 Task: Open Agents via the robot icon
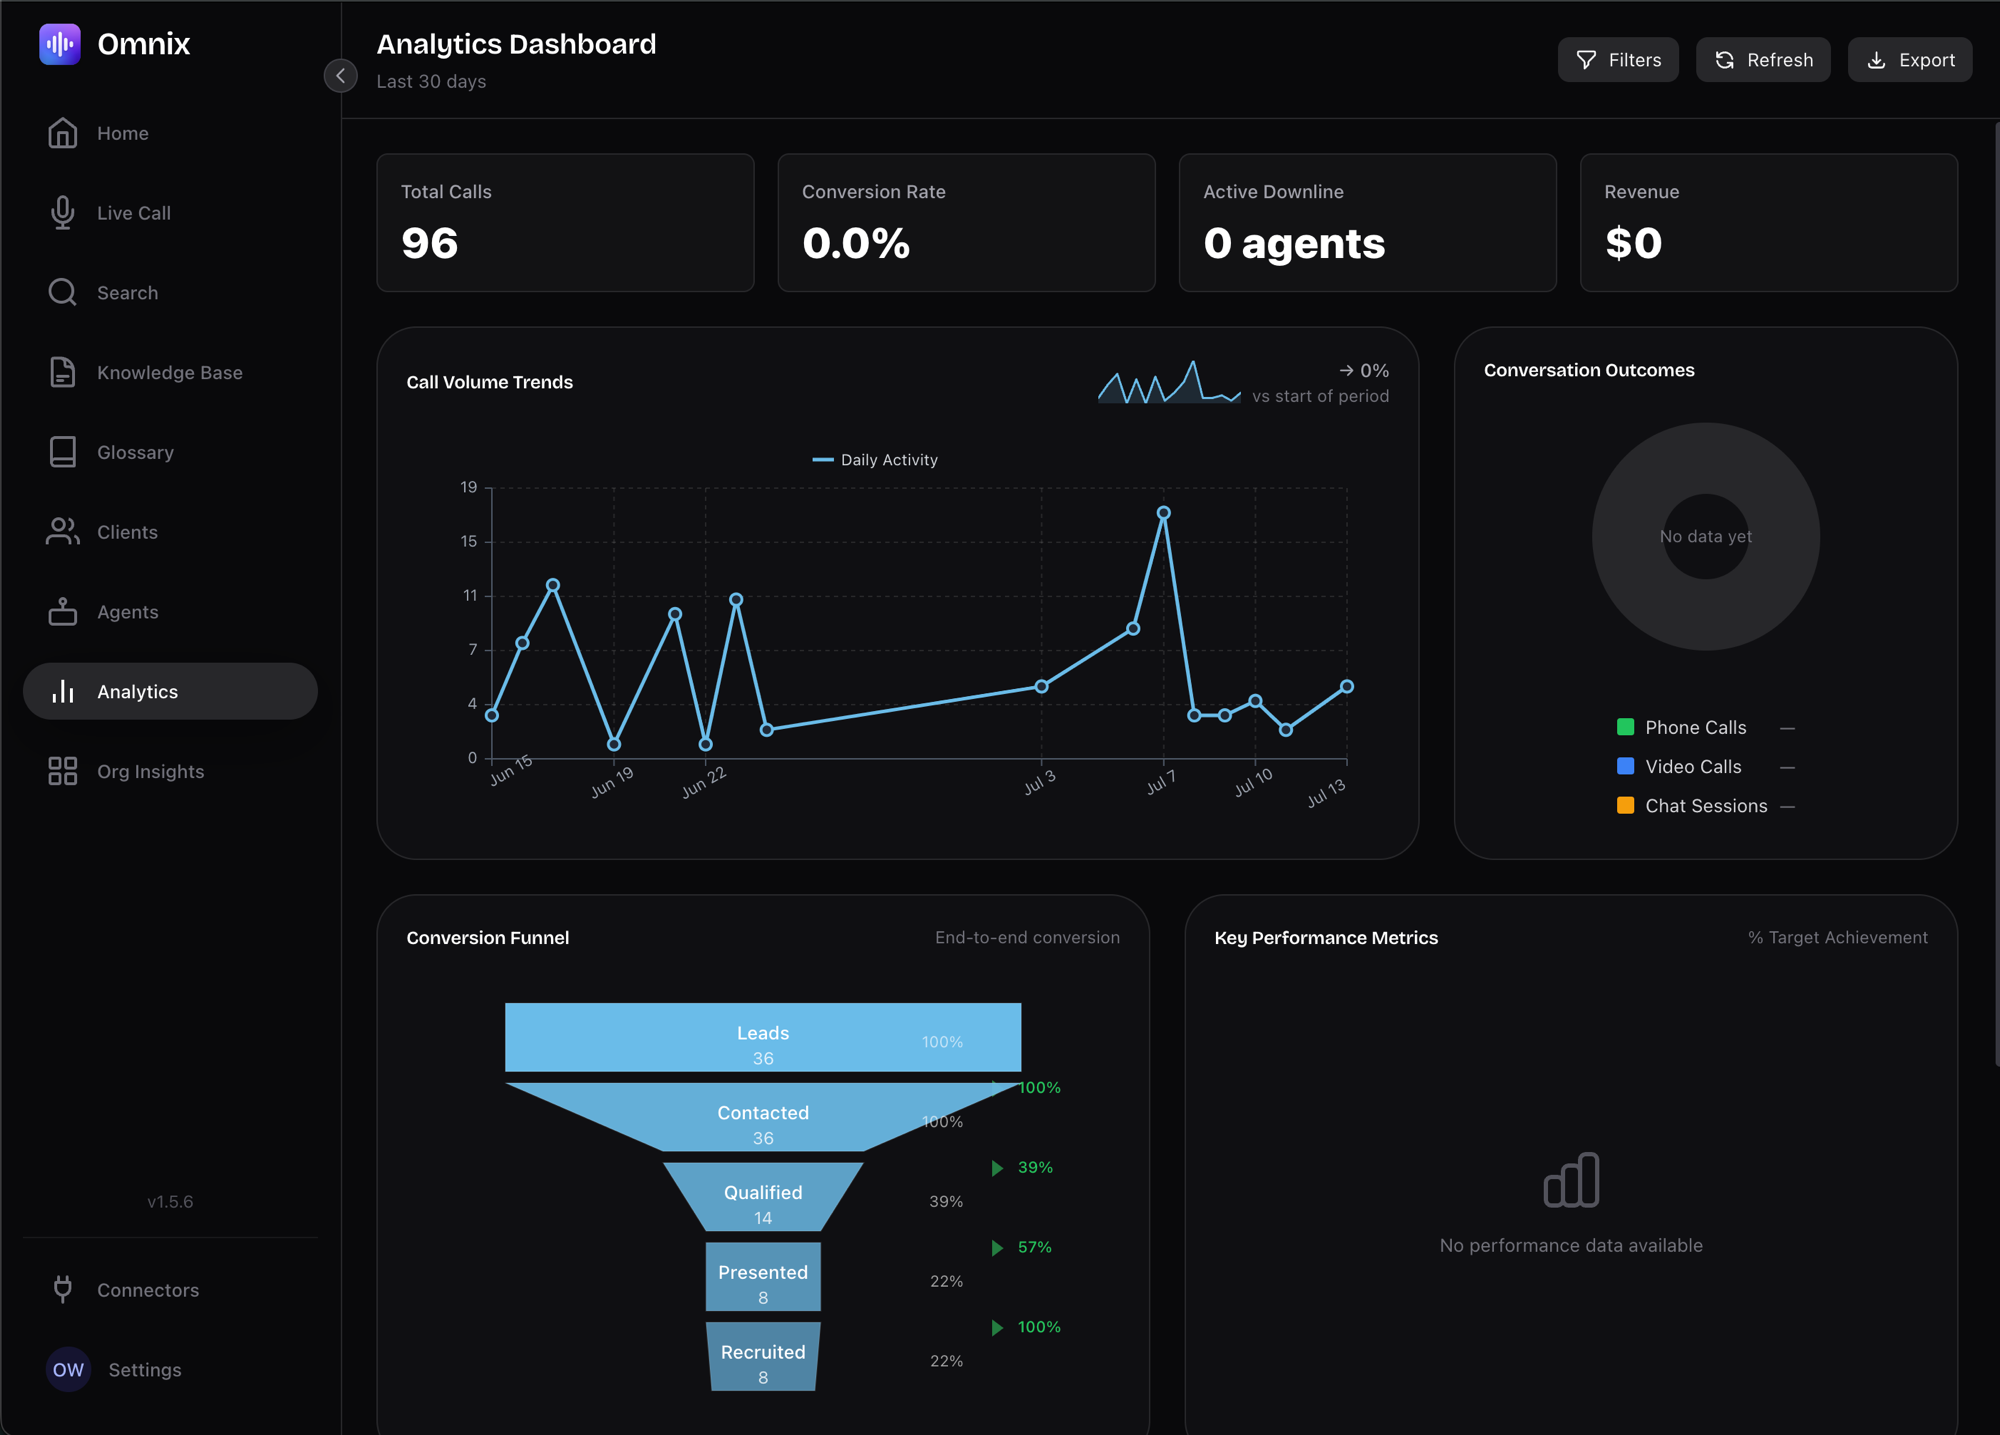(62, 611)
